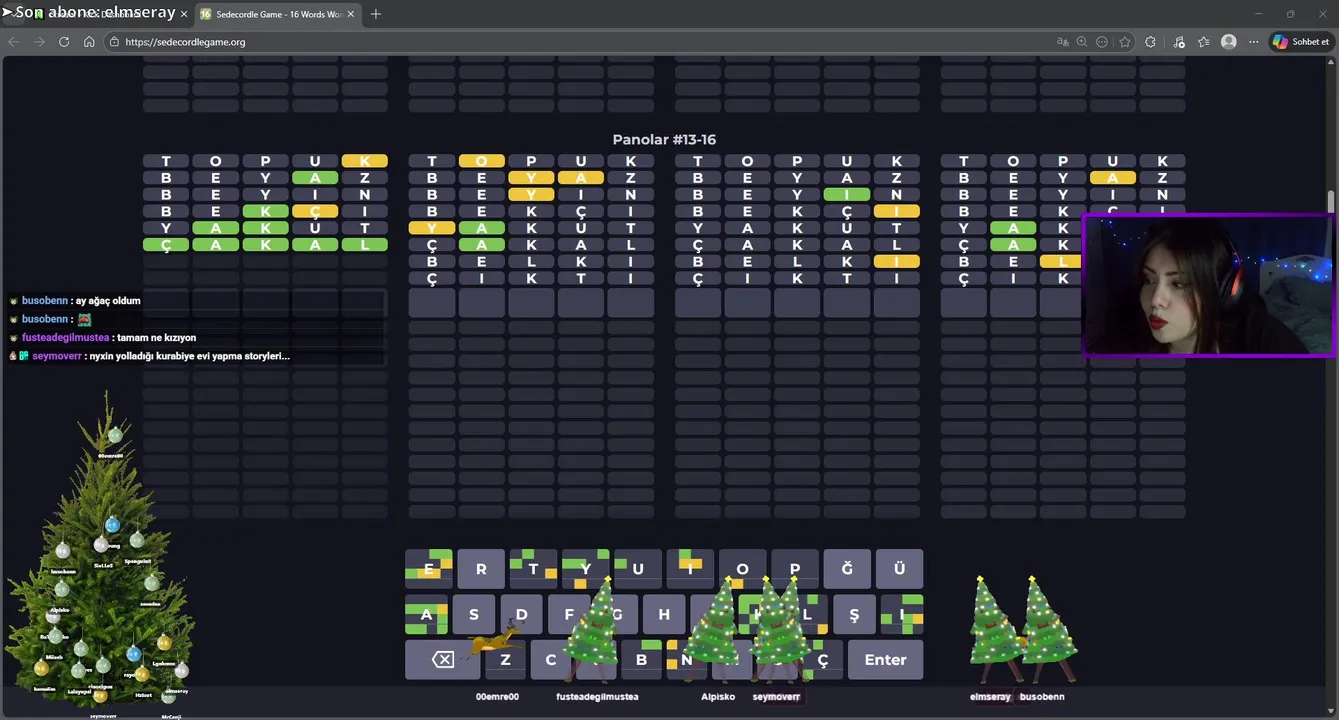Open the browser profile avatar
Screen dimensions: 1339x720
click(x=1229, y=42)
